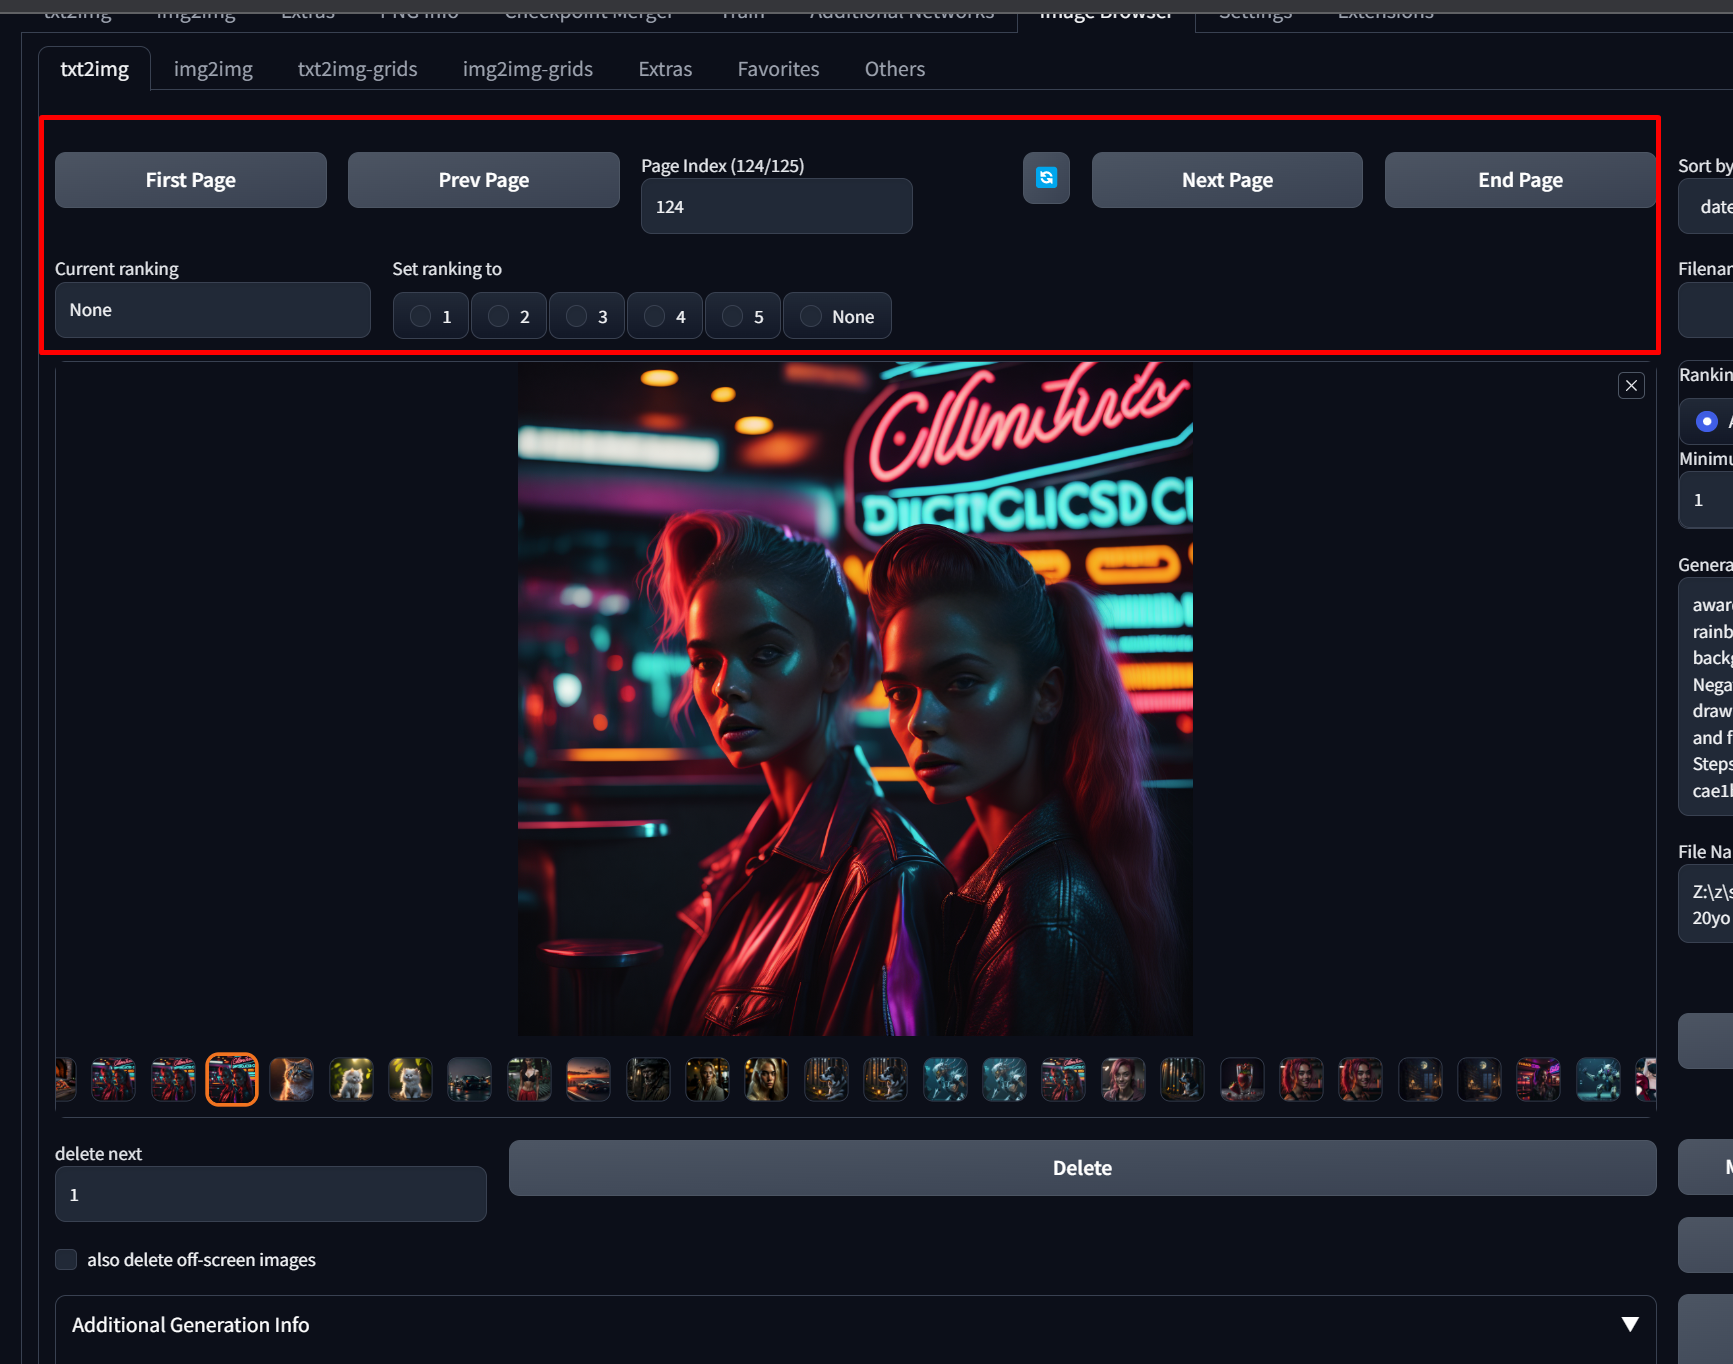This screenshot has height=1364, width=1733.
Task: Click the delete next count field
Action: tap(270, 1194)
